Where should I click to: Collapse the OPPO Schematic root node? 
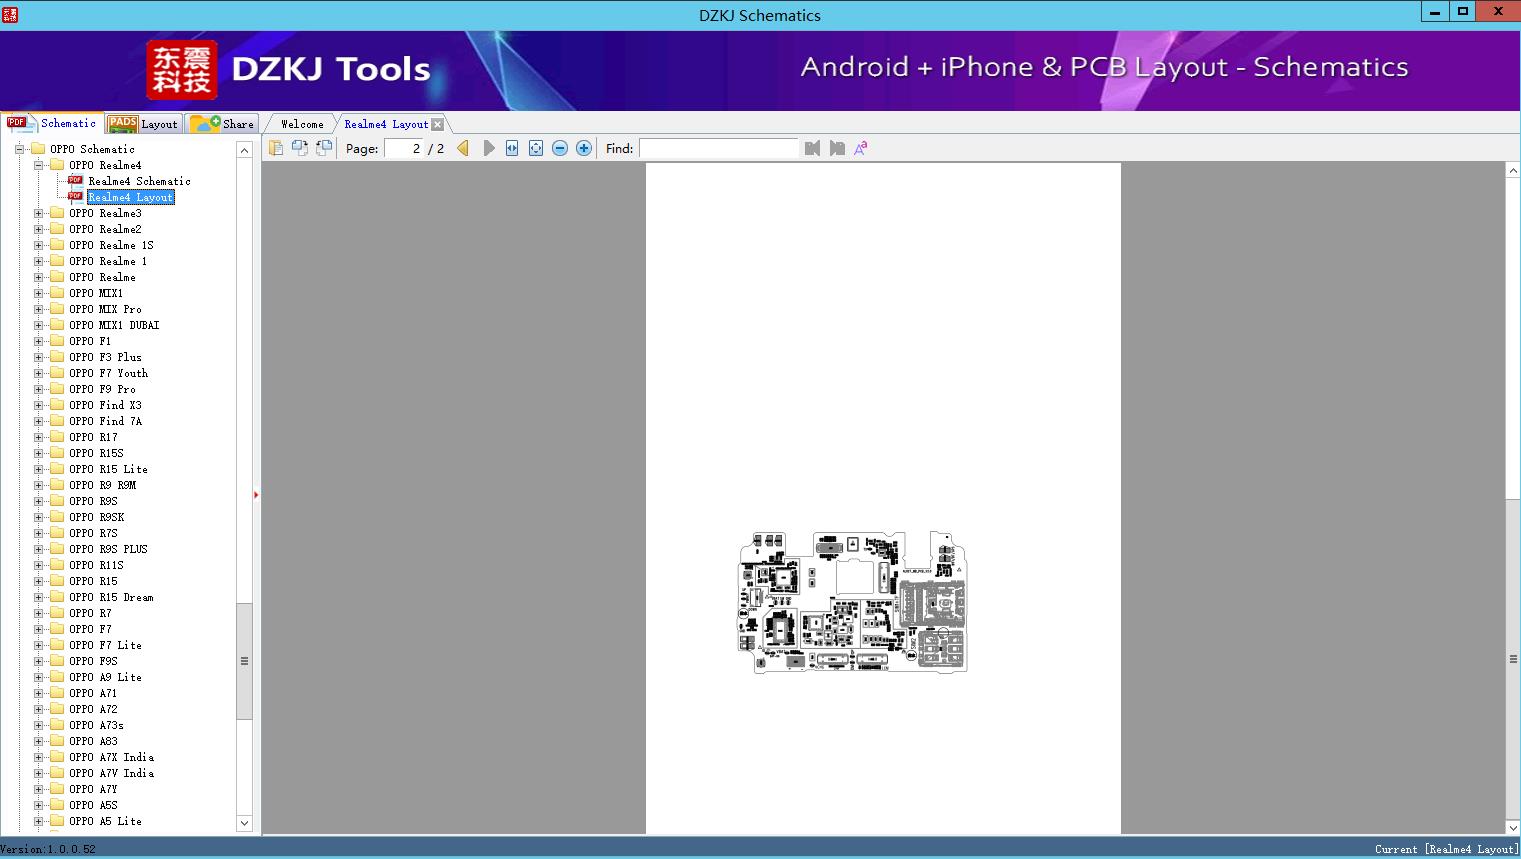[19, 149]
